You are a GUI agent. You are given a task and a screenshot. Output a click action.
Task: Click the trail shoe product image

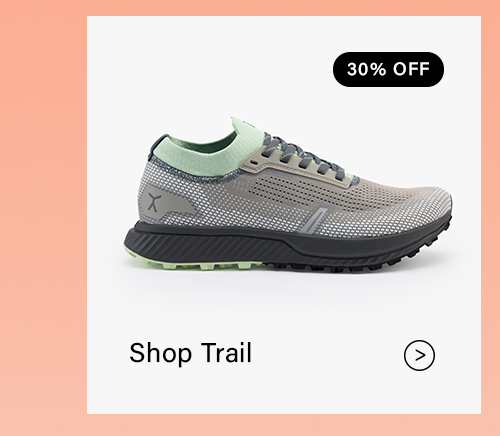(288, 195)
